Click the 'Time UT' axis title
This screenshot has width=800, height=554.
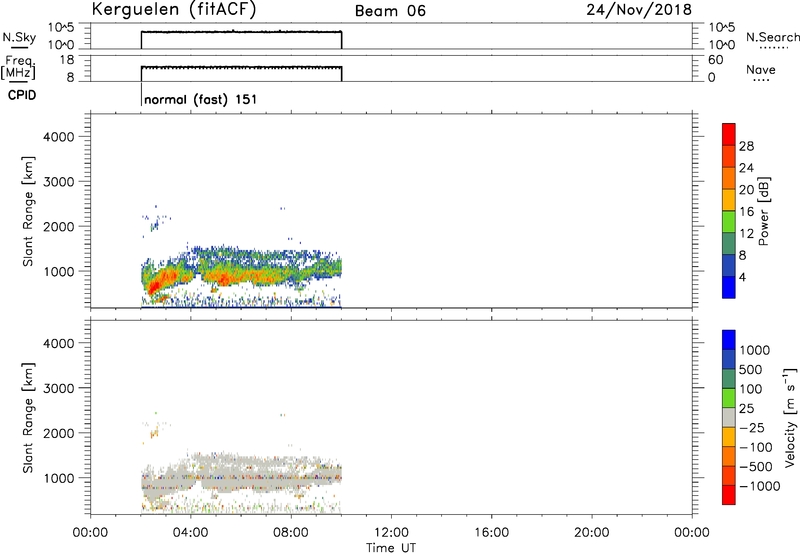pos(391,547)
